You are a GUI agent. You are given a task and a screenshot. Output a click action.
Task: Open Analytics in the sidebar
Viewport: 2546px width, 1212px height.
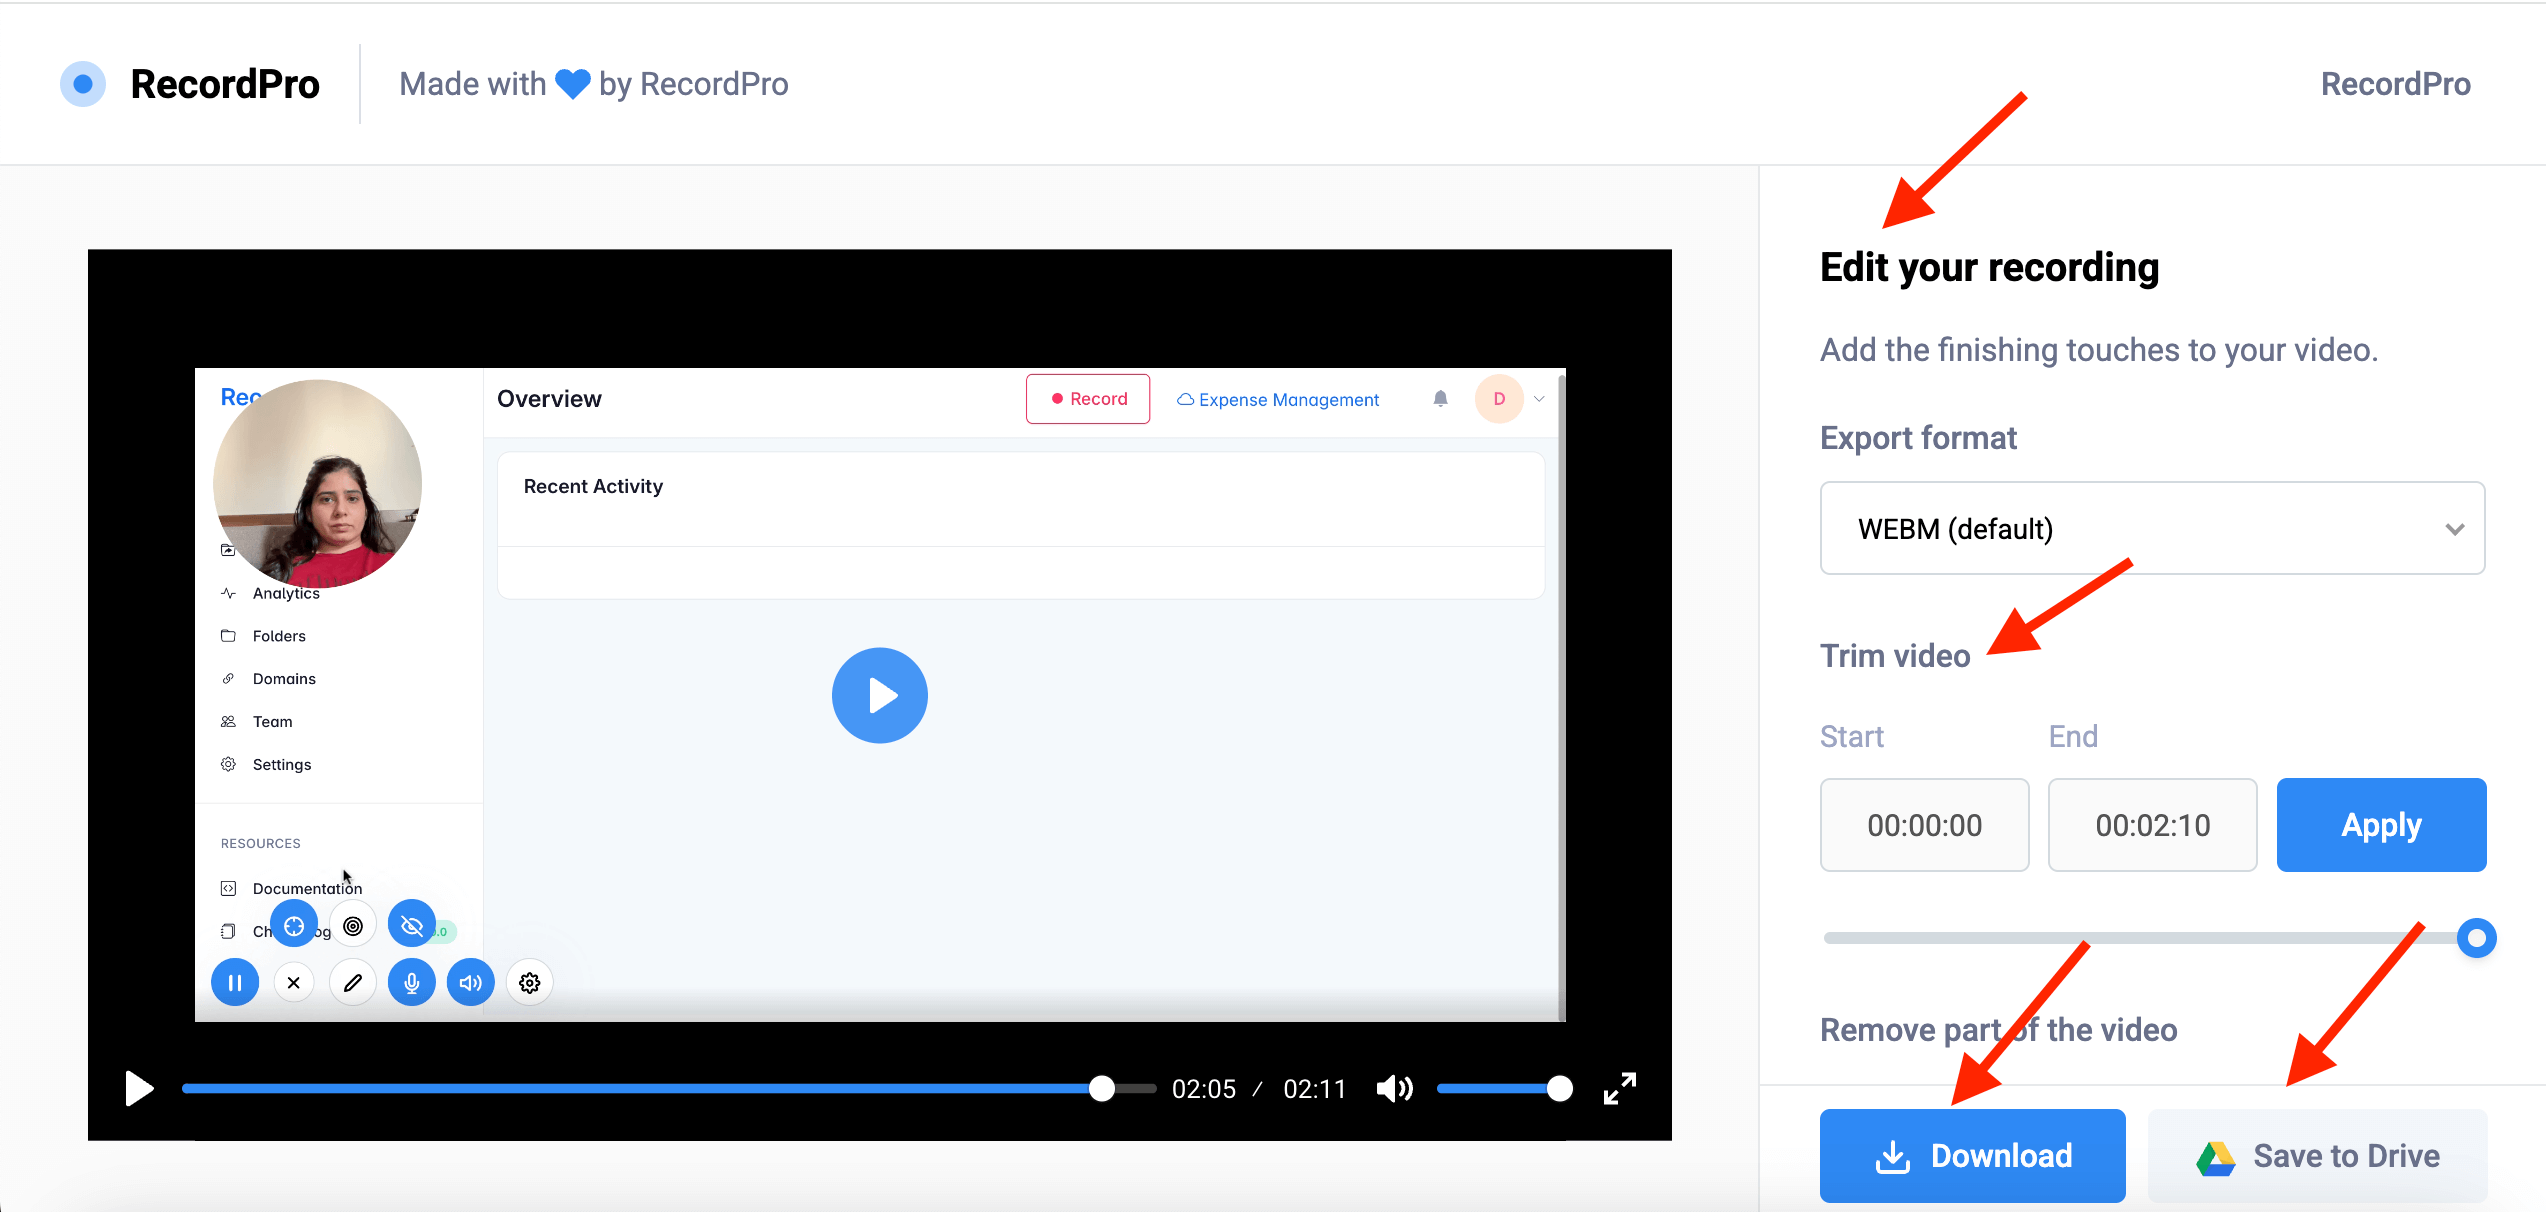pyautogui.click(x=286, y=593)
